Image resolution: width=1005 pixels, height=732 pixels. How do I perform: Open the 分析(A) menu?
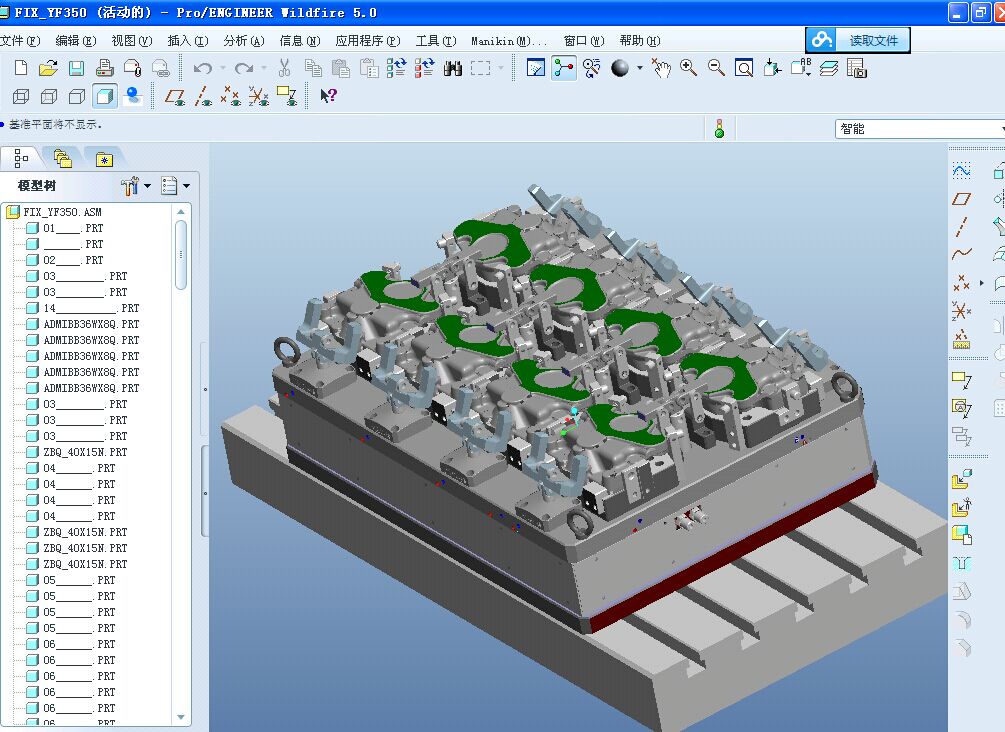coord(243,41)
